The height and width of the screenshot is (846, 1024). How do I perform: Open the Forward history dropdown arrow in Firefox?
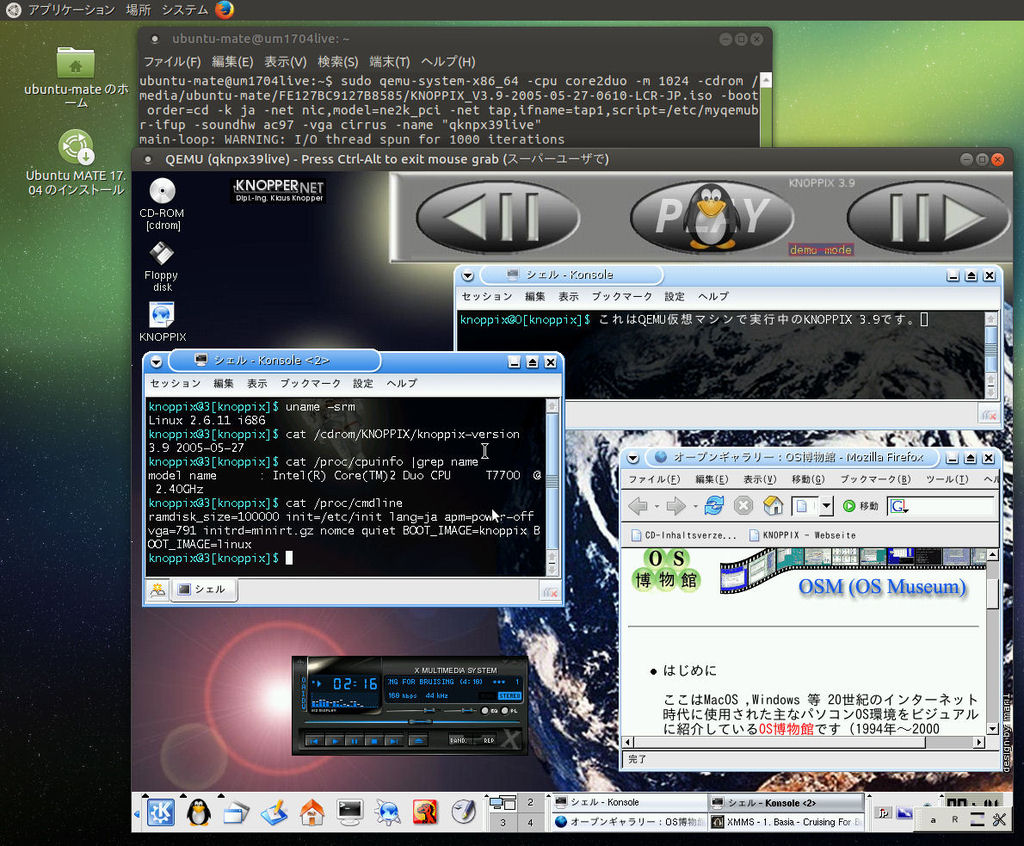(694, 506)
